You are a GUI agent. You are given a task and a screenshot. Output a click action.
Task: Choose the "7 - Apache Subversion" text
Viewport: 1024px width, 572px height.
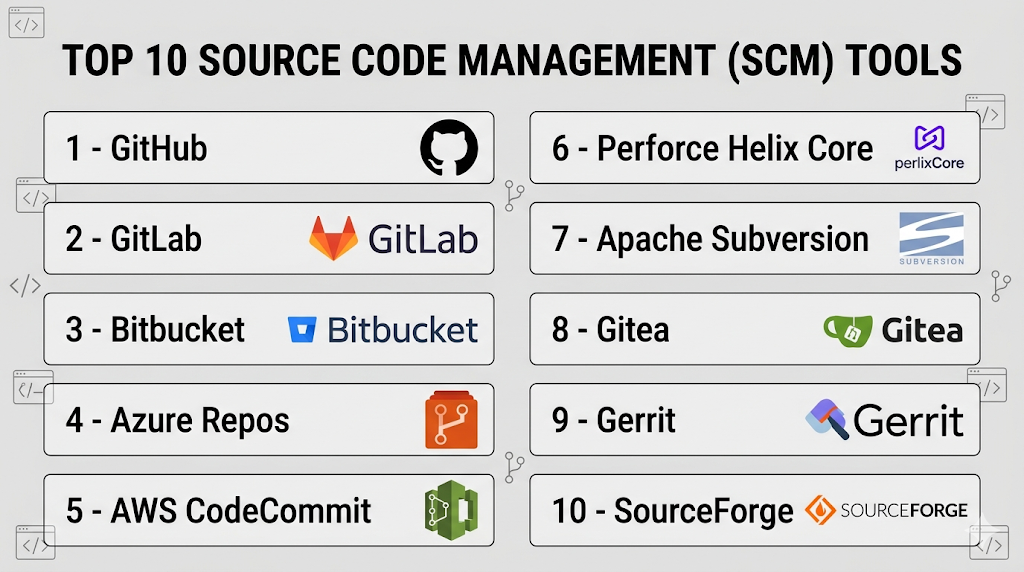(710, 239)
